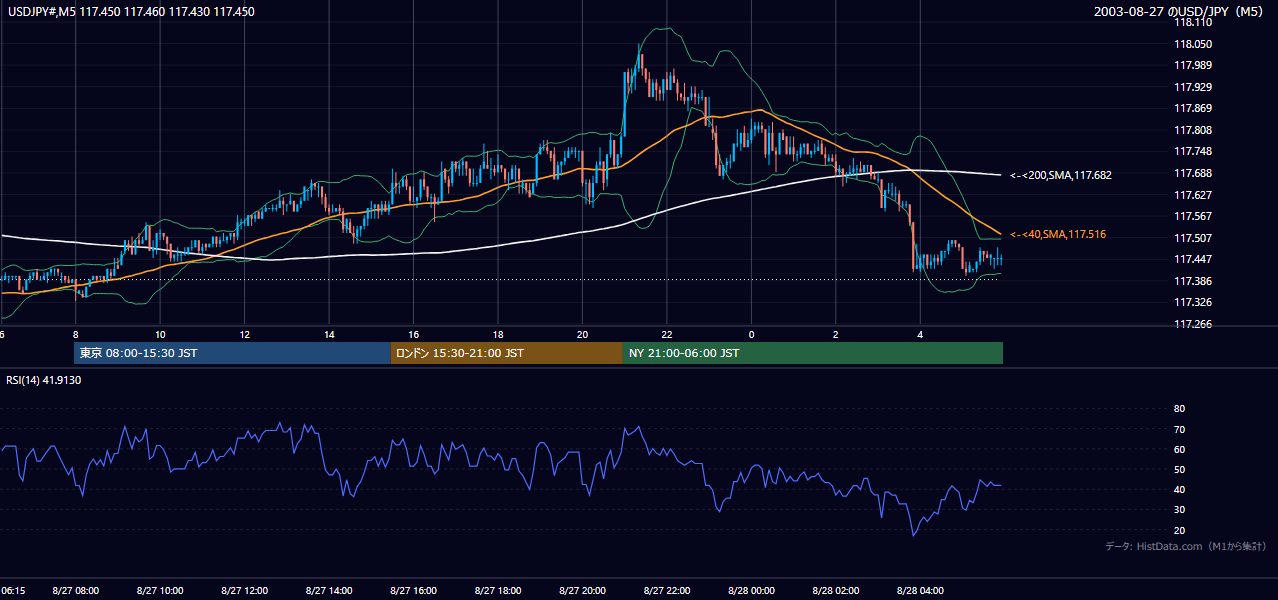Click the 8/28 00:00 time axis label
1278x600 pixels.
[752, 590]
